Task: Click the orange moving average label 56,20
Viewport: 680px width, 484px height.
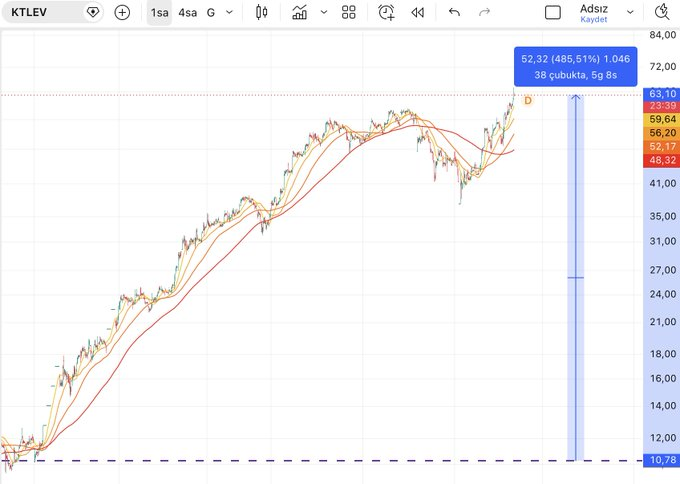Action: click(x=662, y=133)
